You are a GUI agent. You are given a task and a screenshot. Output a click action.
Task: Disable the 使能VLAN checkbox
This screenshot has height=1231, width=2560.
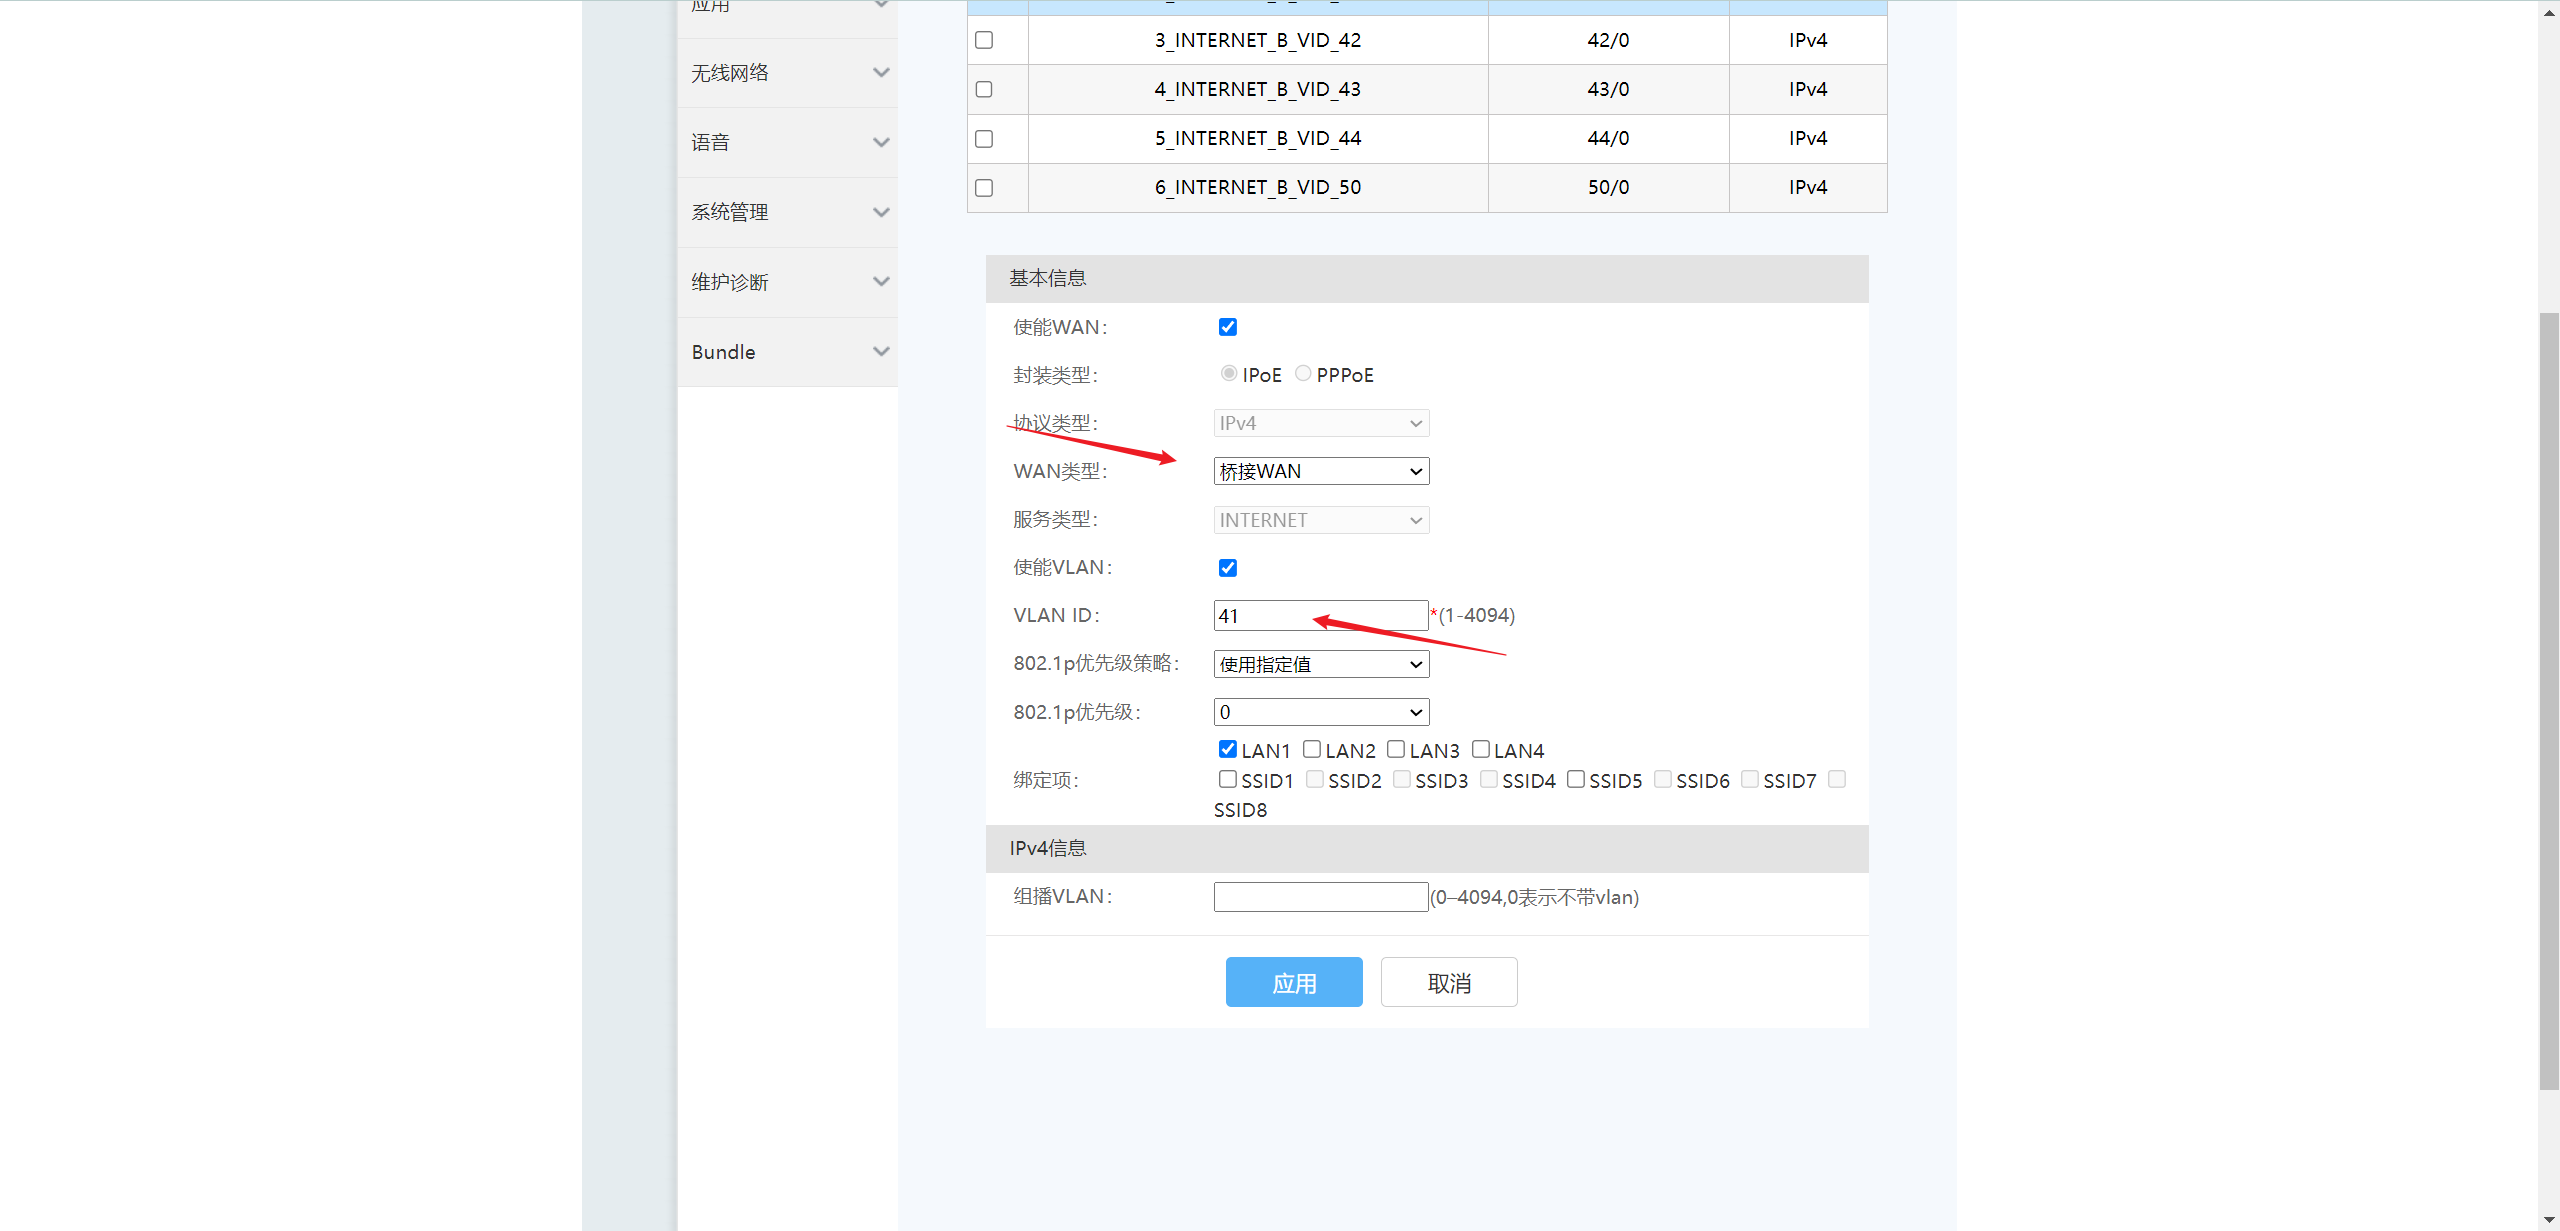tap(1228, 568)
